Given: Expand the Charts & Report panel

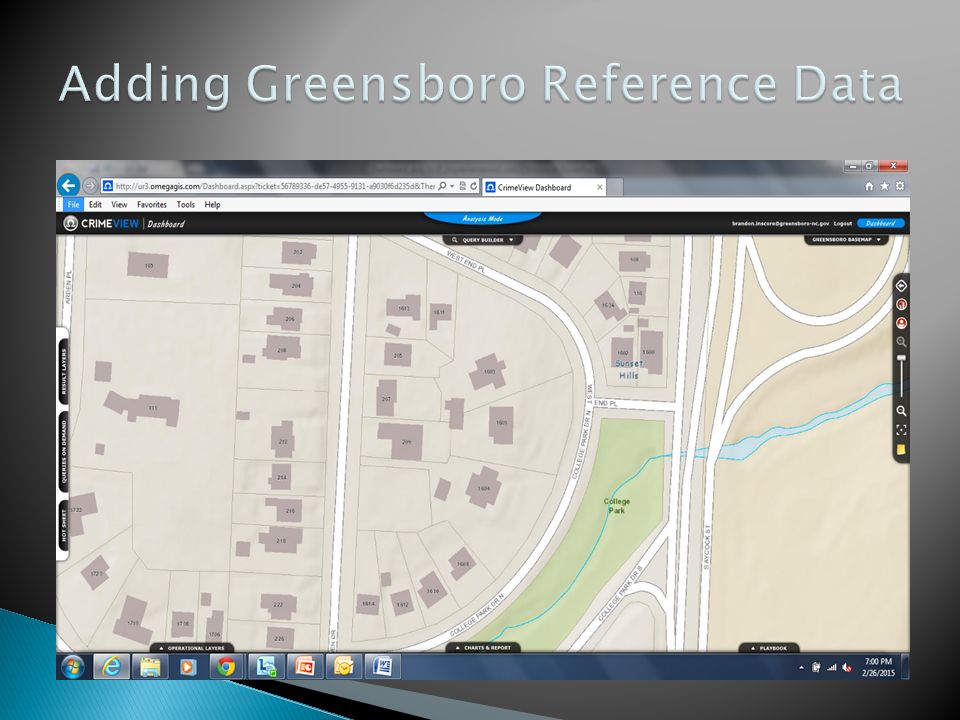Looking at the screenshot, I should (483, 648).
